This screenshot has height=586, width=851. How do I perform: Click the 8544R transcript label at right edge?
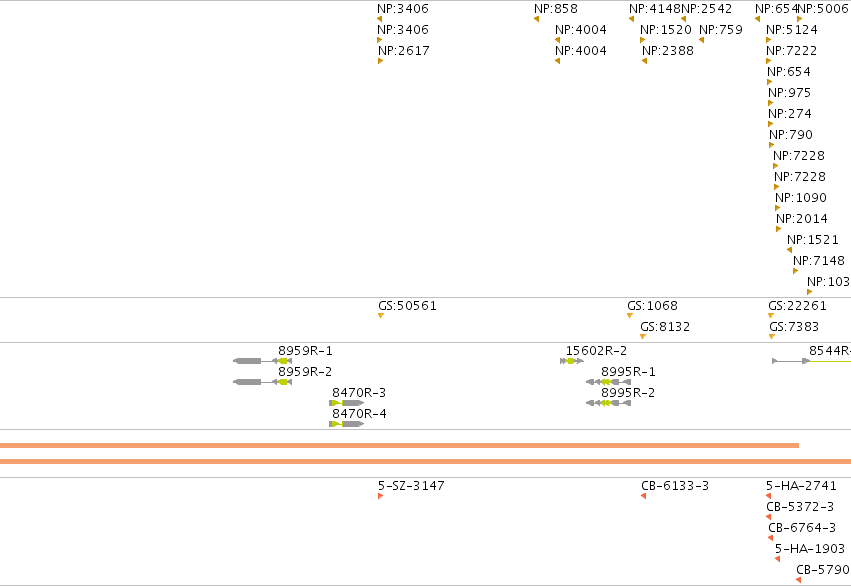coord(829,351)
